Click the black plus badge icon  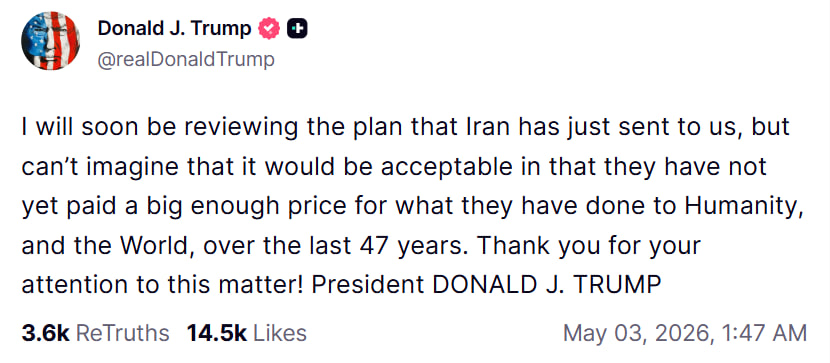tap(297, 29)
